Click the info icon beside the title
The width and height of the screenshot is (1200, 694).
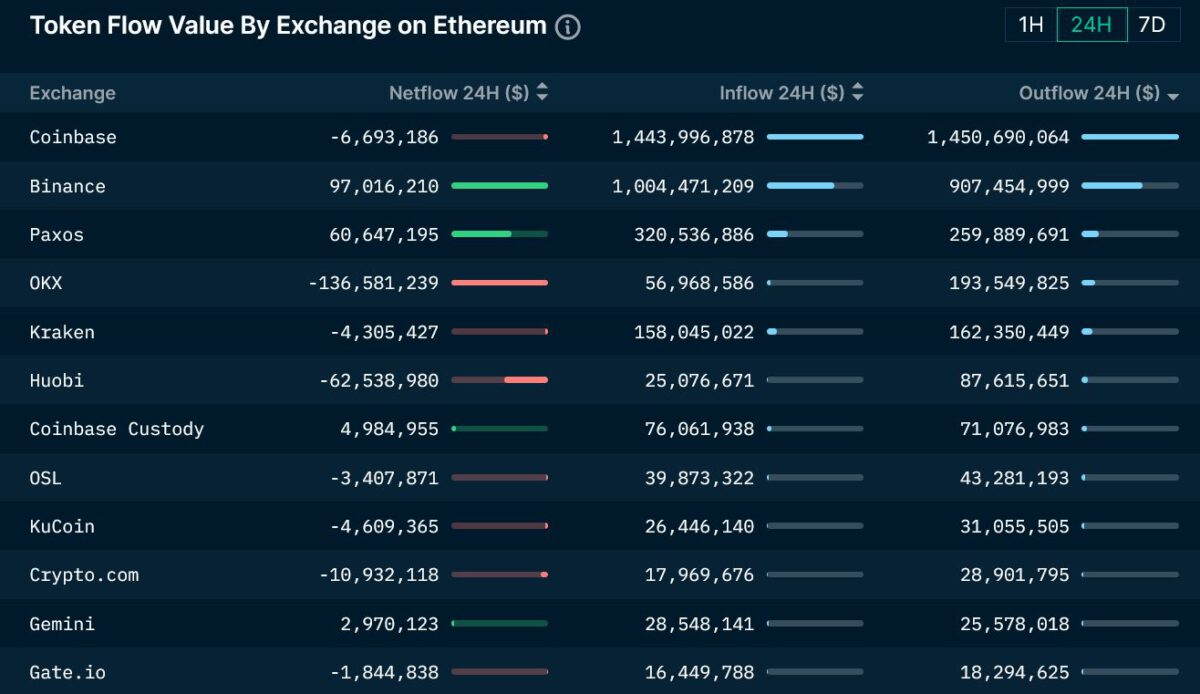[568, 27]
